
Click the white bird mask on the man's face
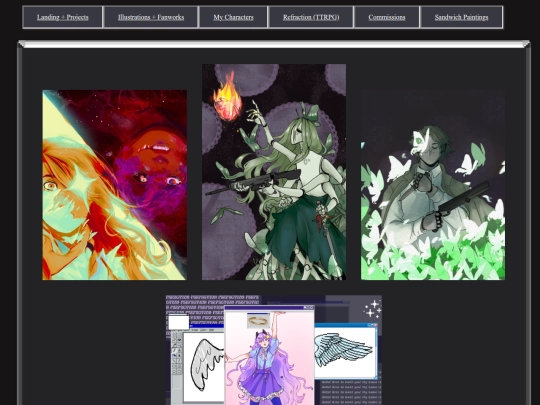tap(420, 141)
